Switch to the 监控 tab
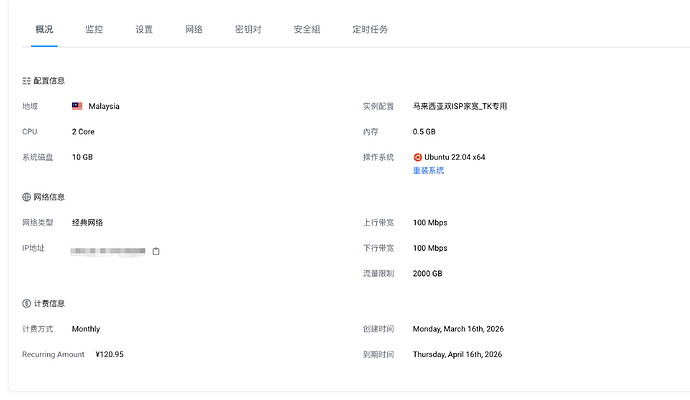 (94, 29)
